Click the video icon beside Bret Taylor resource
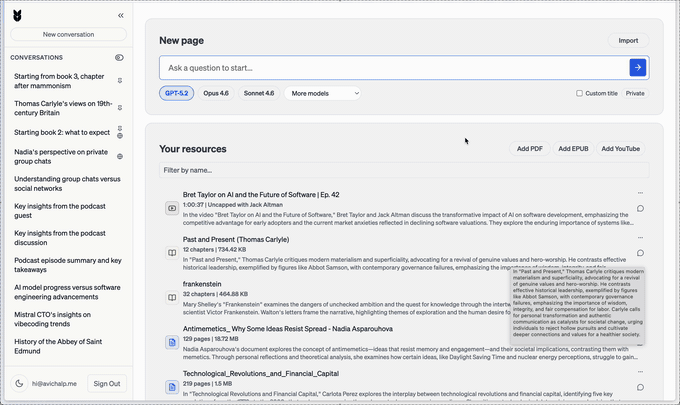The width and height of the screenshot is (680, 405). click(172, 208)
